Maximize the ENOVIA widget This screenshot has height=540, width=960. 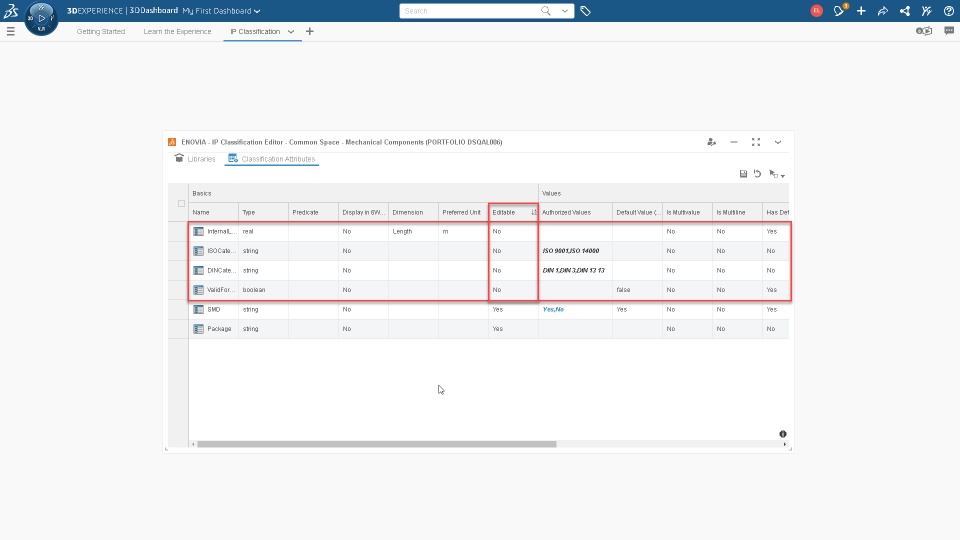(756, 142)
